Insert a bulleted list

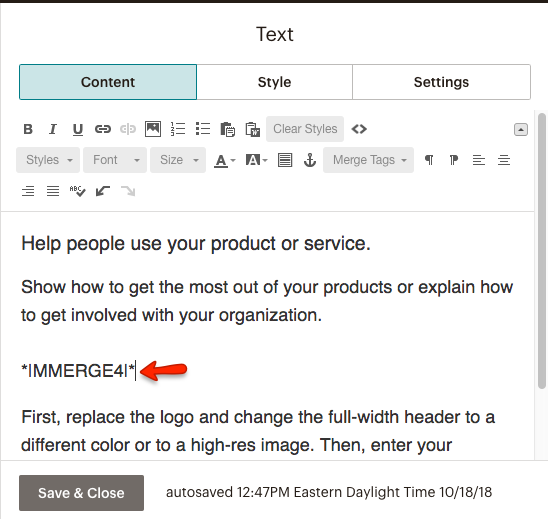point(203,129)
